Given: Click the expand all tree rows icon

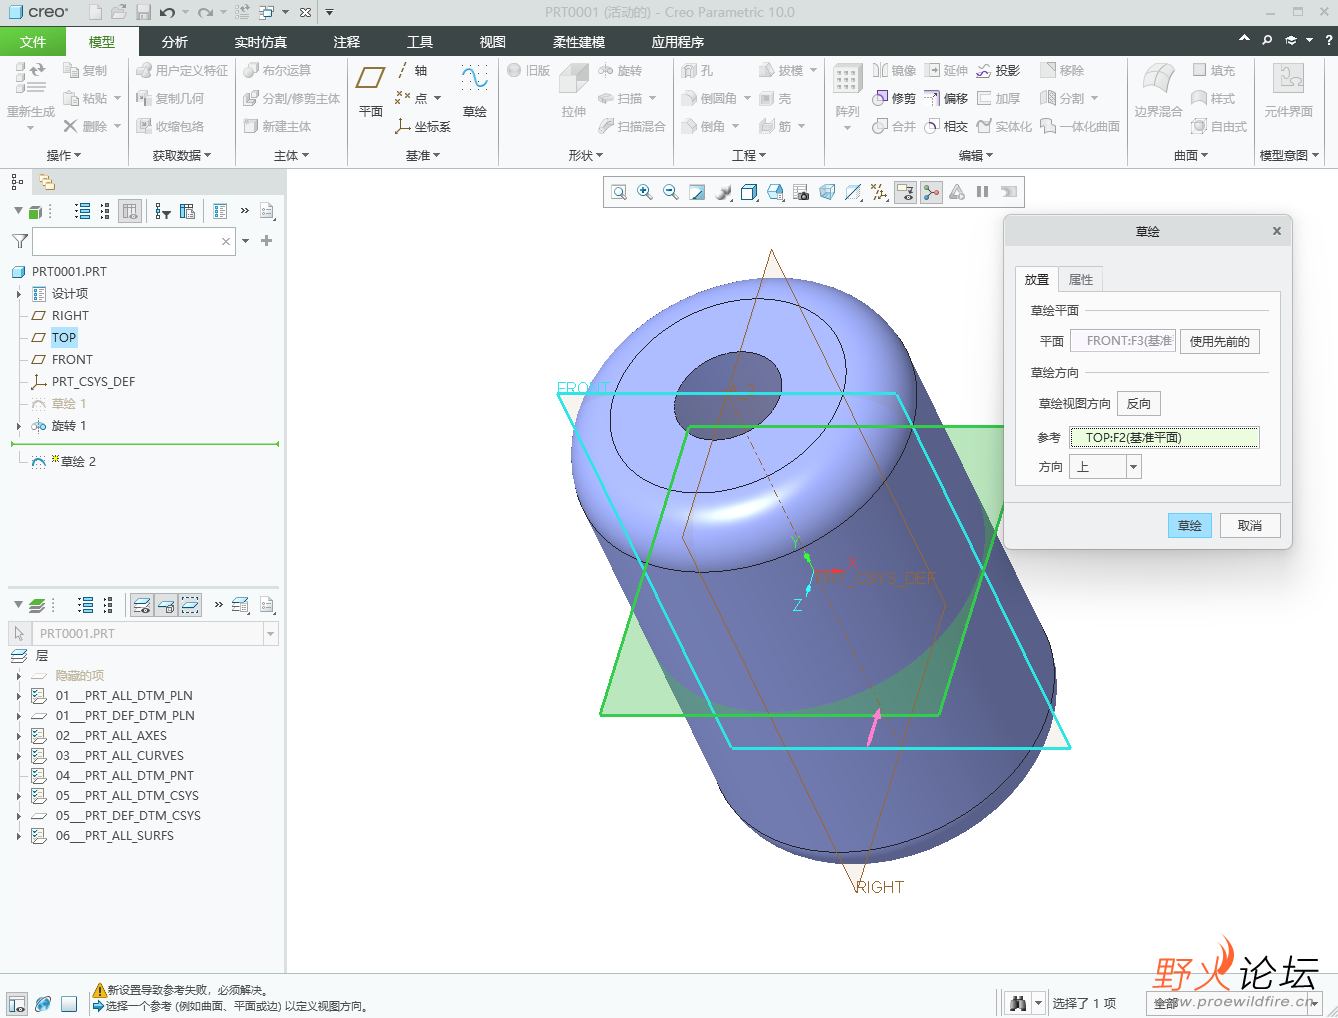Looking at the screenshot, I should click(x=83, y=211).
